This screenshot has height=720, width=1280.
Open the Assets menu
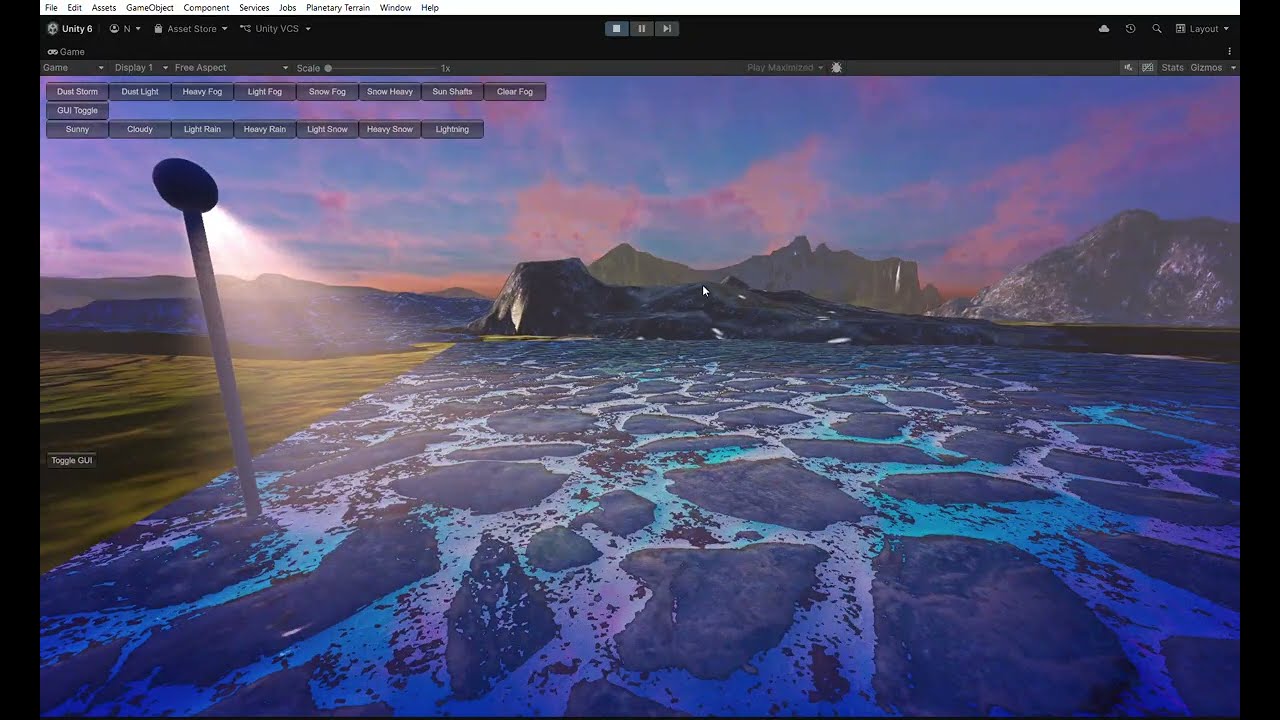click(104, 8)
